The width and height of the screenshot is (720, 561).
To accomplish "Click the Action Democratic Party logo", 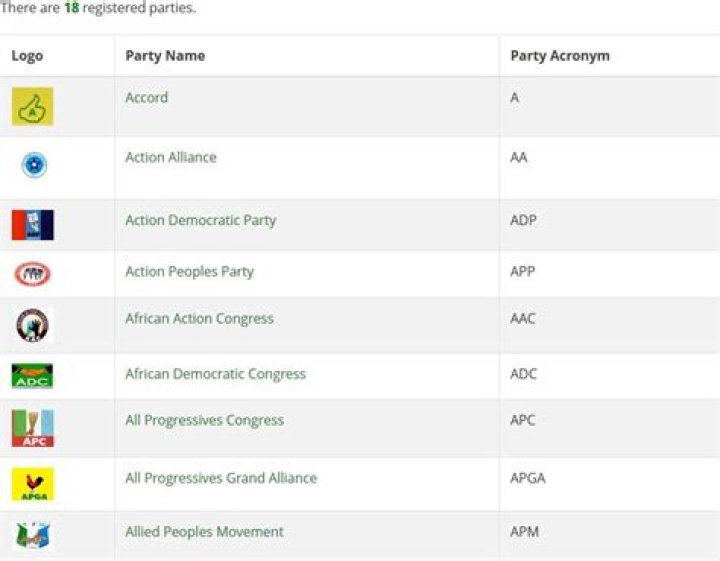I will (32, 225).
